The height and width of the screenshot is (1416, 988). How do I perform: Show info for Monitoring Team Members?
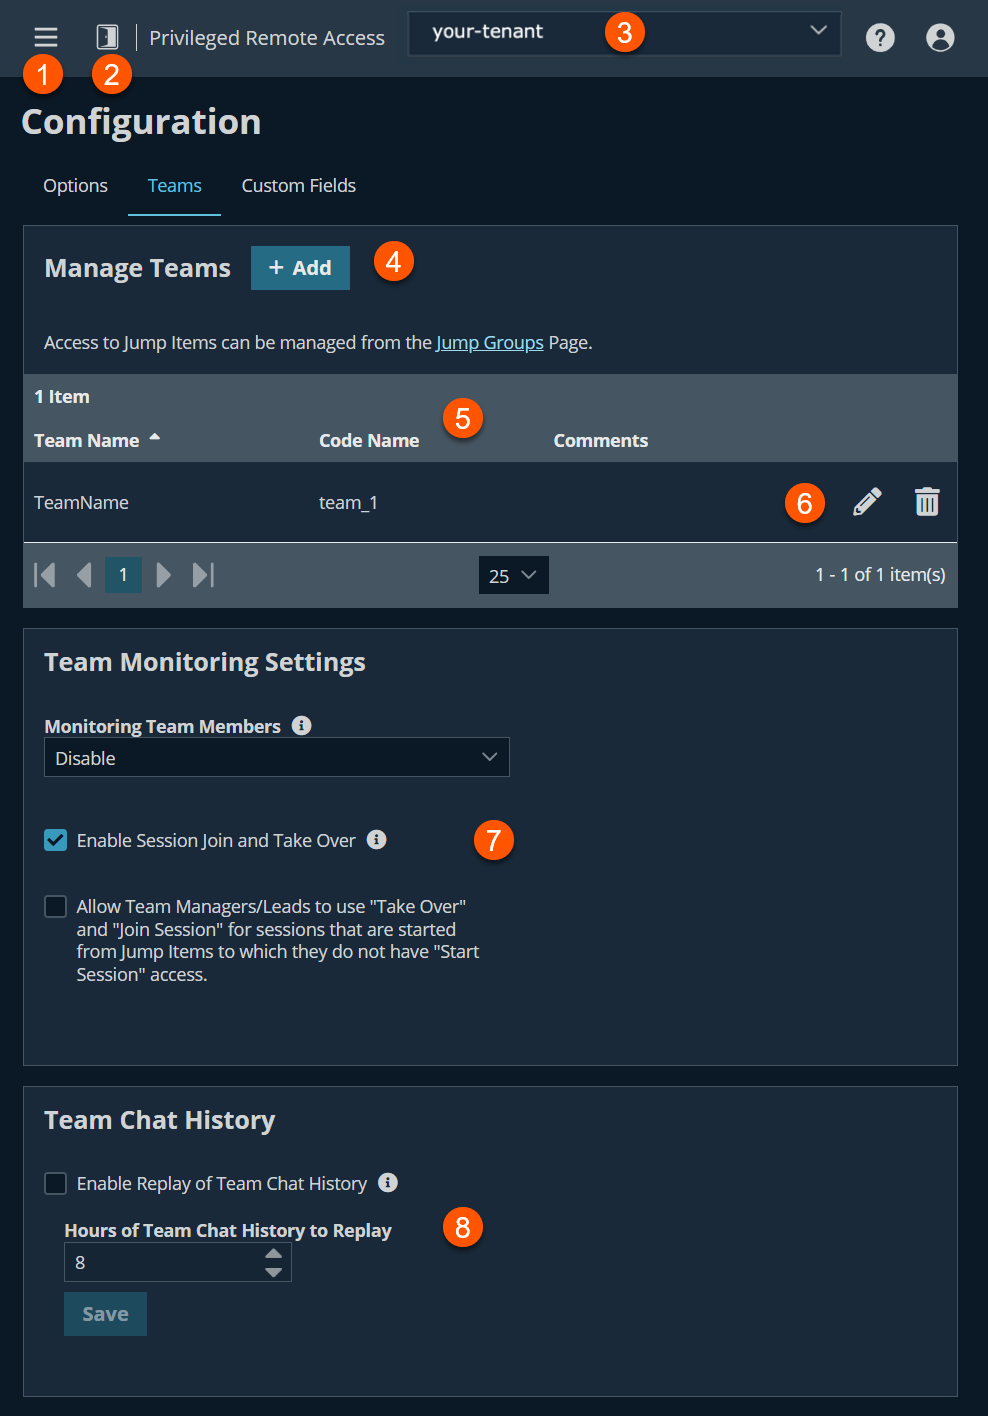click(x=302, y=726)
